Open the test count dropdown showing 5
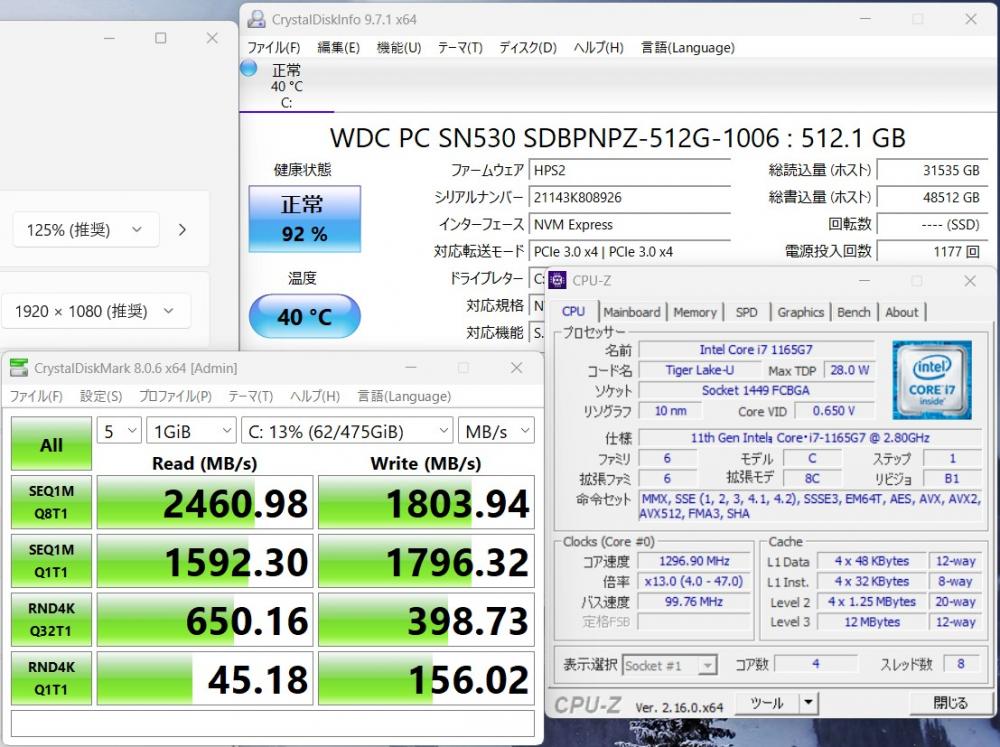The height and width of the screenshot is (747, 1000). (119, 431)
